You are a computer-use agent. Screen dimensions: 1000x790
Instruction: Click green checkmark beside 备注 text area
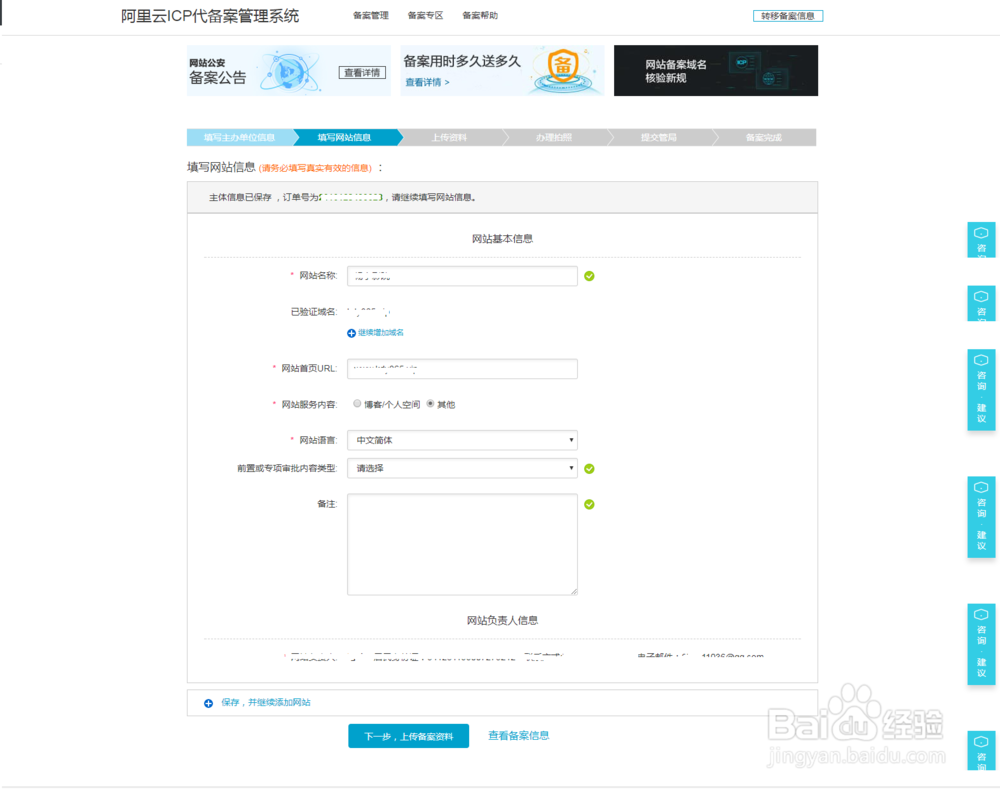(x=589, y=504)
